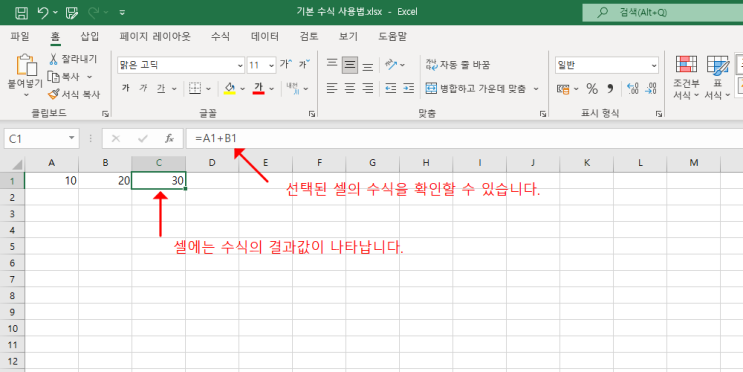Viewport: 743px width, 372px height.
Task: Open 조건부 서식 conditional formatting
Action: coord(686,77)
